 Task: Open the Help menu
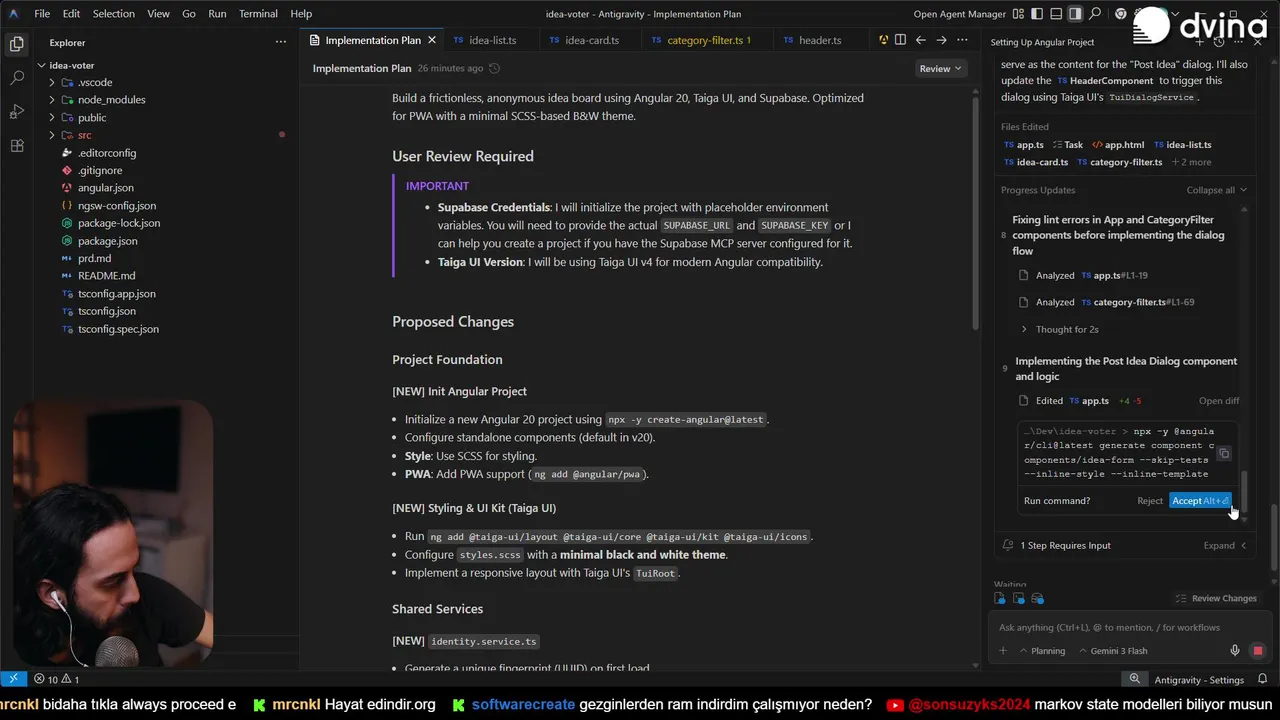tap(301, 14)
